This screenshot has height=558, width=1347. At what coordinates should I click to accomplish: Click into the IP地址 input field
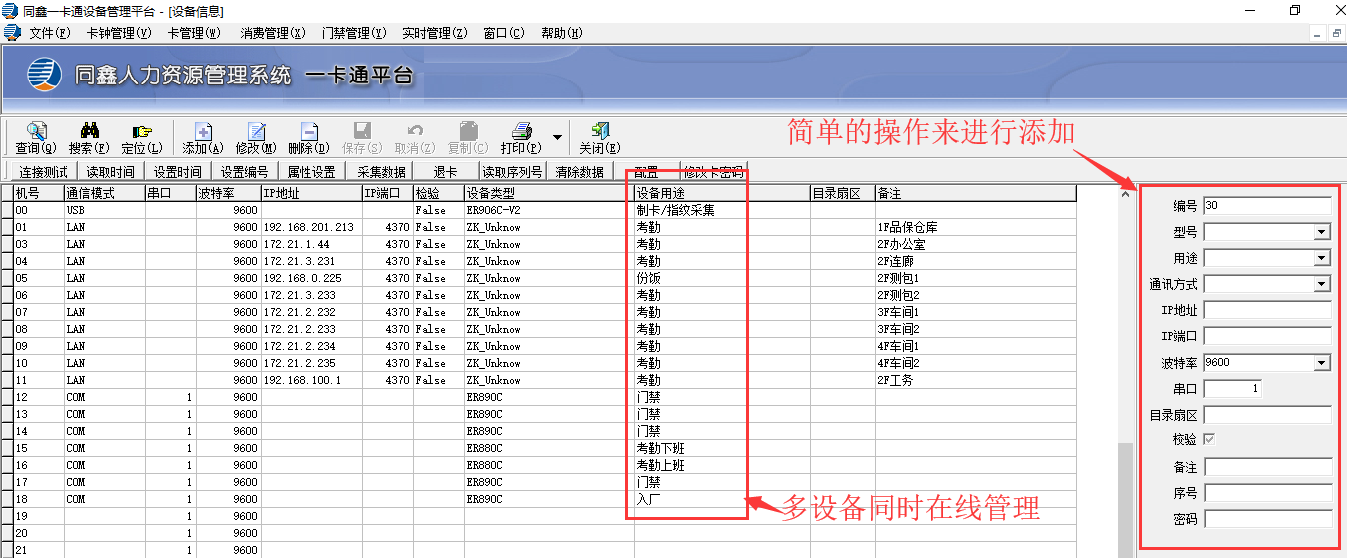[1267, 310]
